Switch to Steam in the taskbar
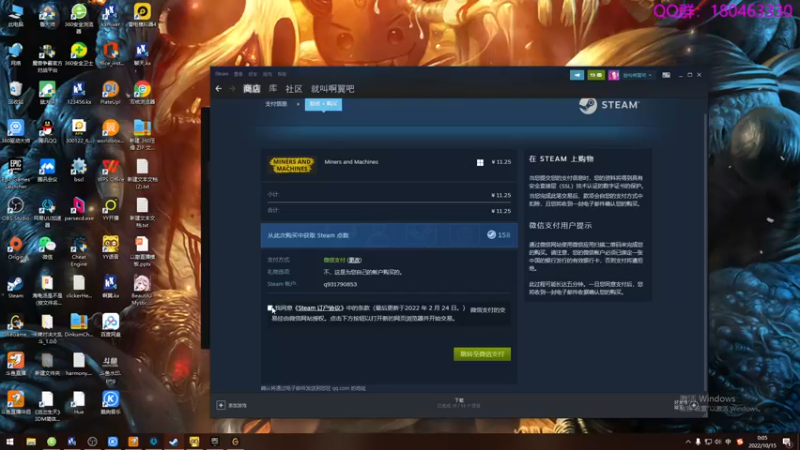800x450 pixels. coord(174,441)
